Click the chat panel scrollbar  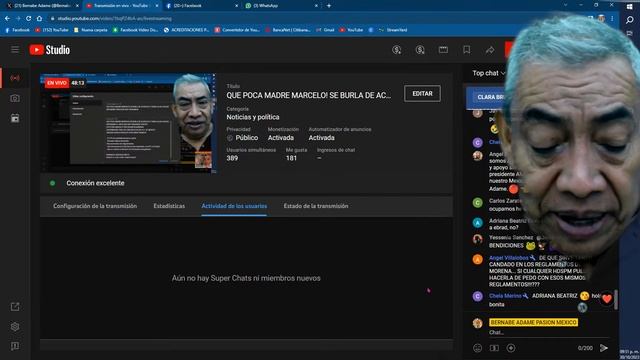click(x=616, y=300)
